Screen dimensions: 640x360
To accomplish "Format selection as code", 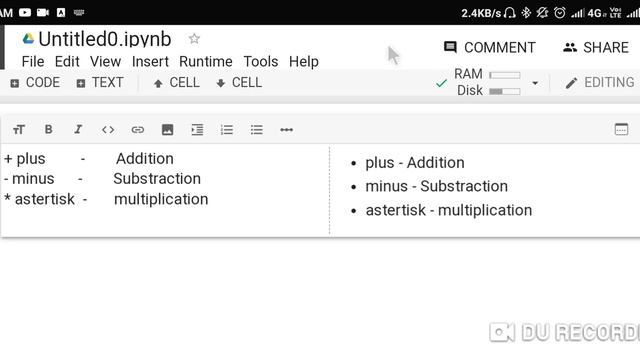I will [108, 130].
